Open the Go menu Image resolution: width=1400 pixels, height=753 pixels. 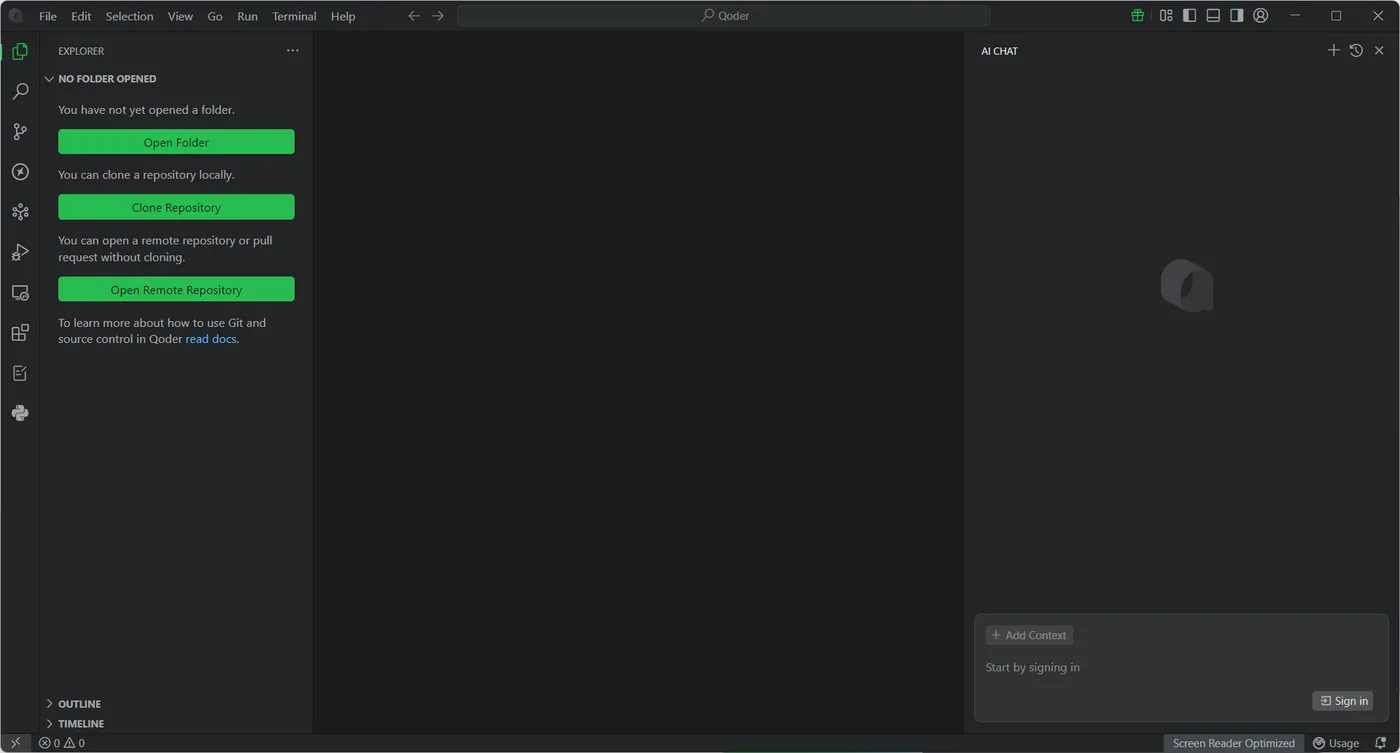click(215, 16)
